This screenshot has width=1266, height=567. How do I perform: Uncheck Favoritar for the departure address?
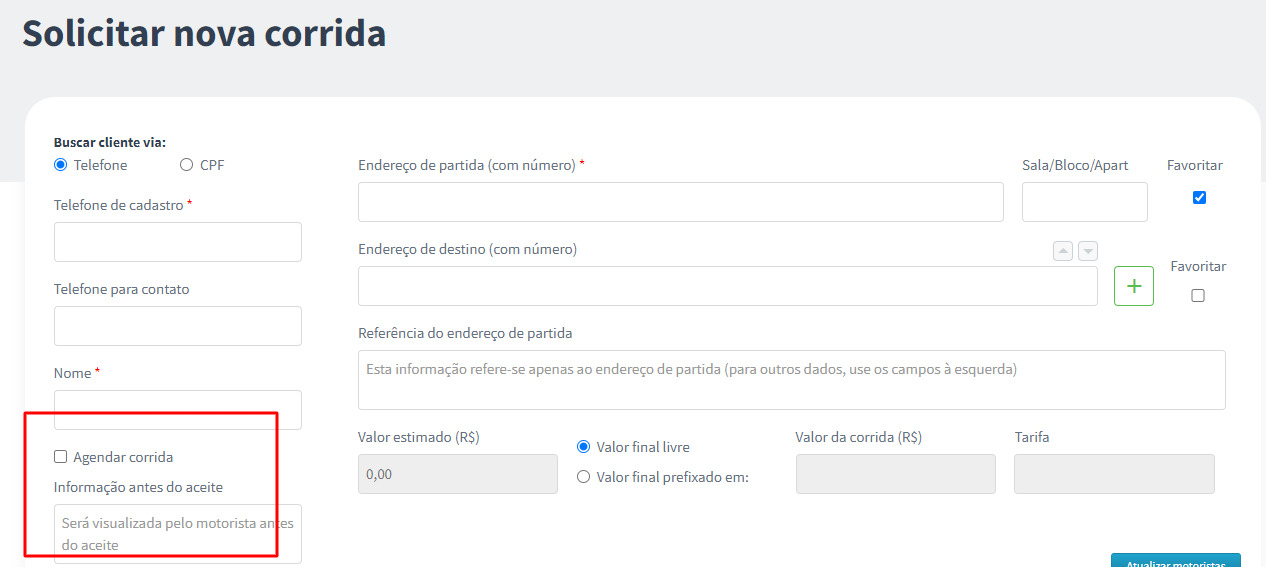1200,197
